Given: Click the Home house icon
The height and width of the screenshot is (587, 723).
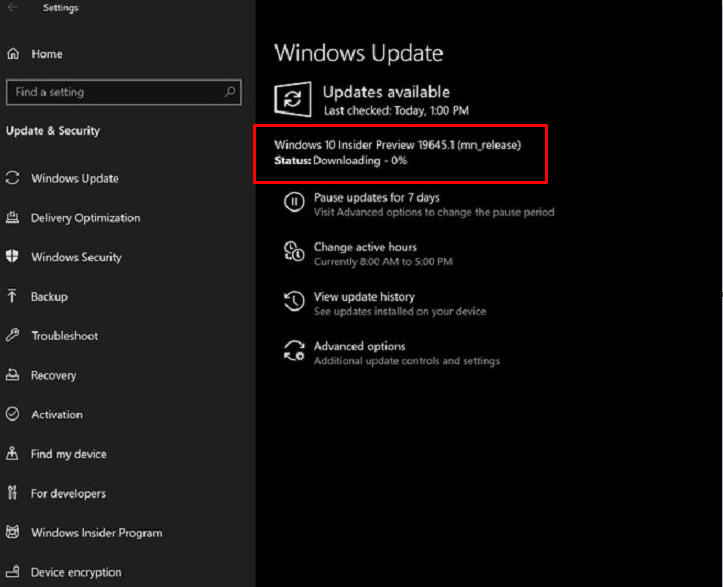Looking at the screenshot, I should point(13,53).
